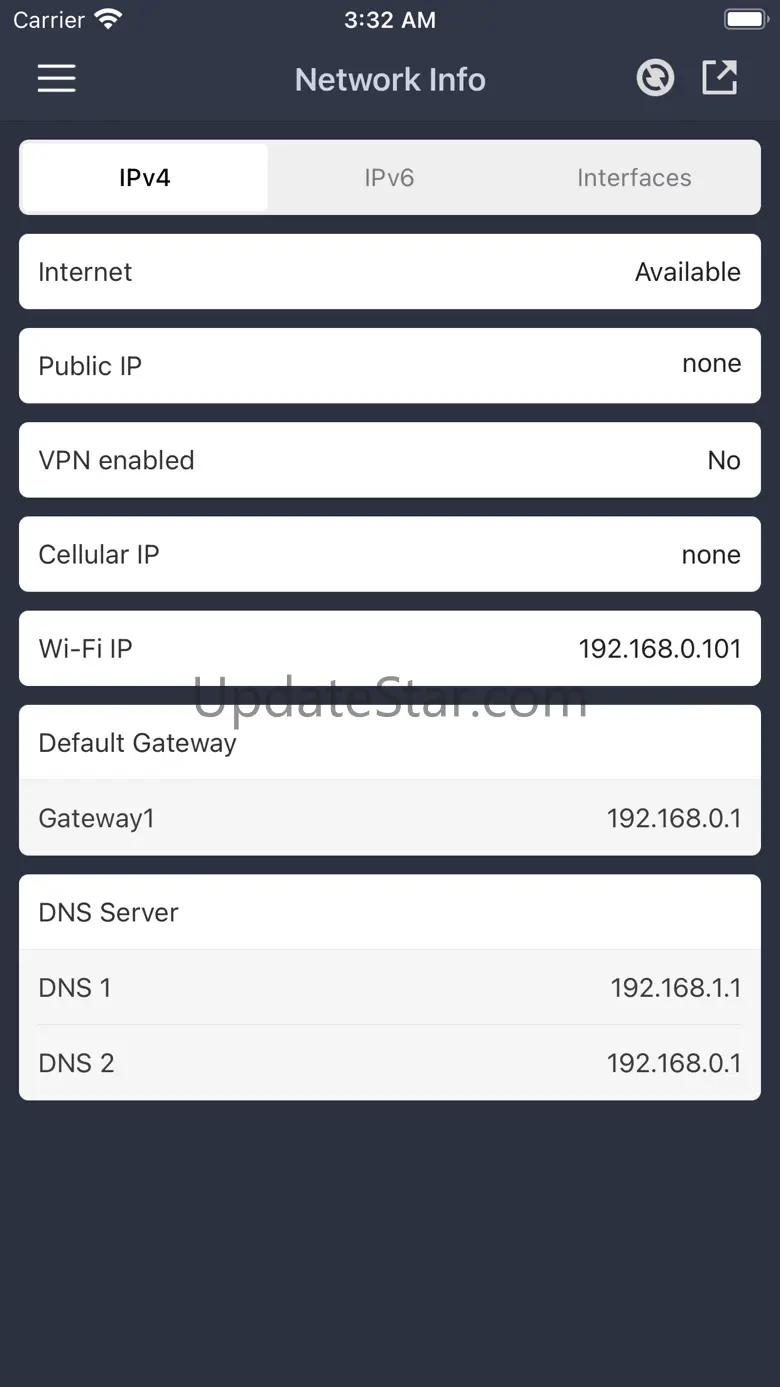Select the DNS 1 entry
Screen dimensions: 780x1387
tap(390, 988)
